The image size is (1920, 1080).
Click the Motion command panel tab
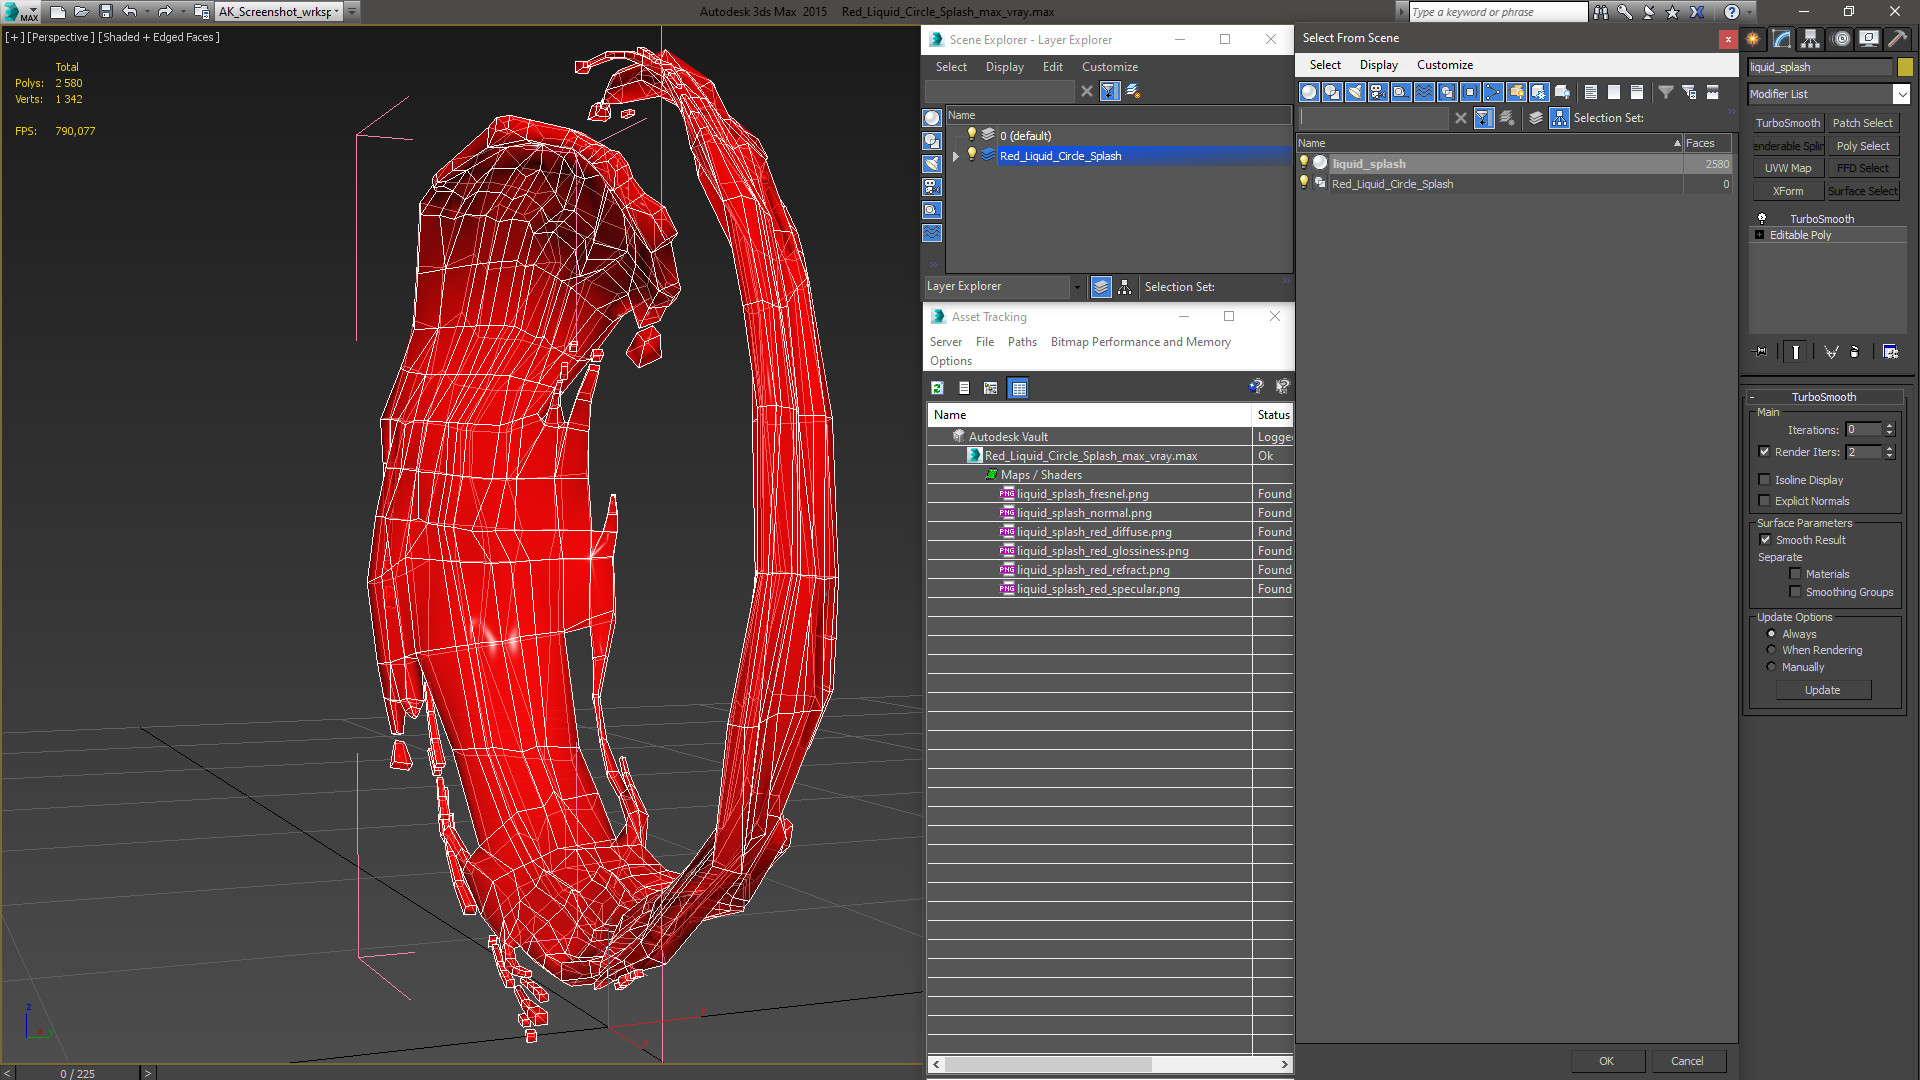[1841, 39]
